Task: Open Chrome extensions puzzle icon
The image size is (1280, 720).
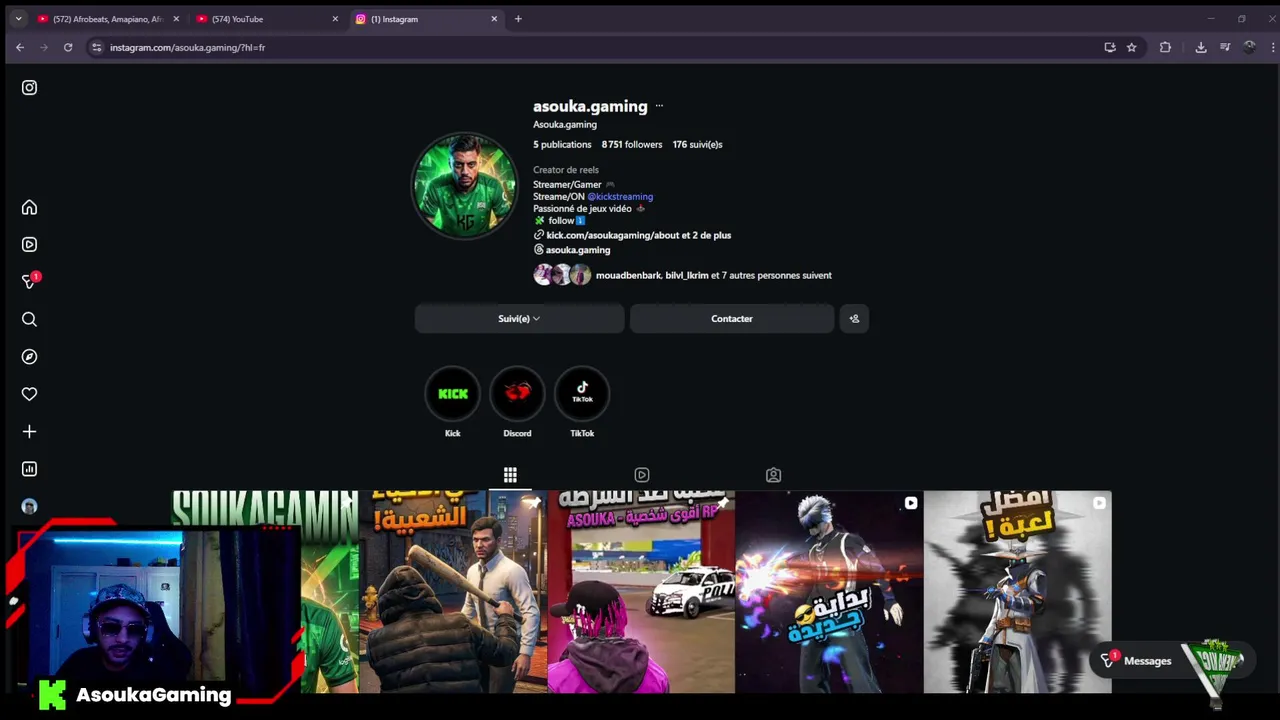Action: coord(1165,47)
